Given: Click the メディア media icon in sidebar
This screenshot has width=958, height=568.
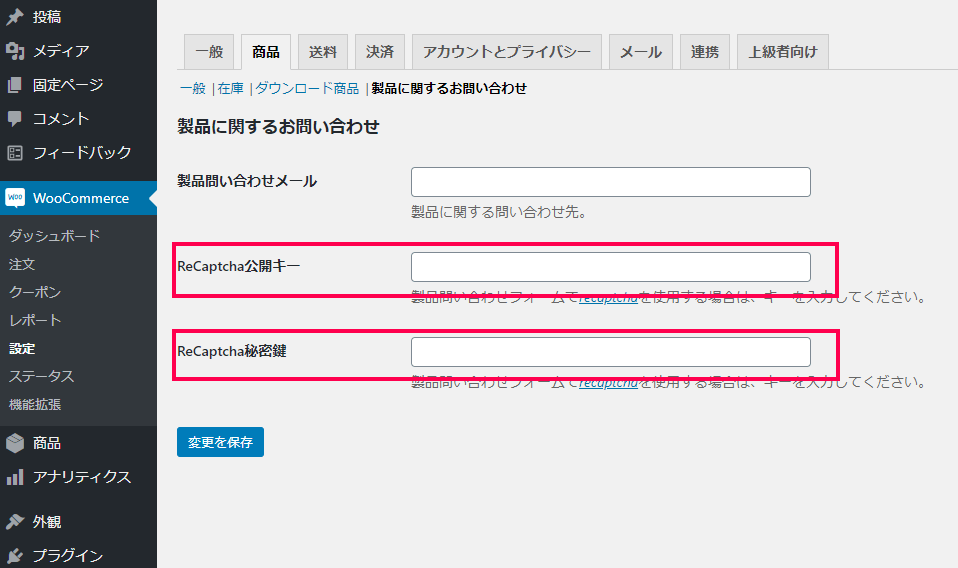Looking at the screenshot, I should pyautogui.click(x=15, y=51).
